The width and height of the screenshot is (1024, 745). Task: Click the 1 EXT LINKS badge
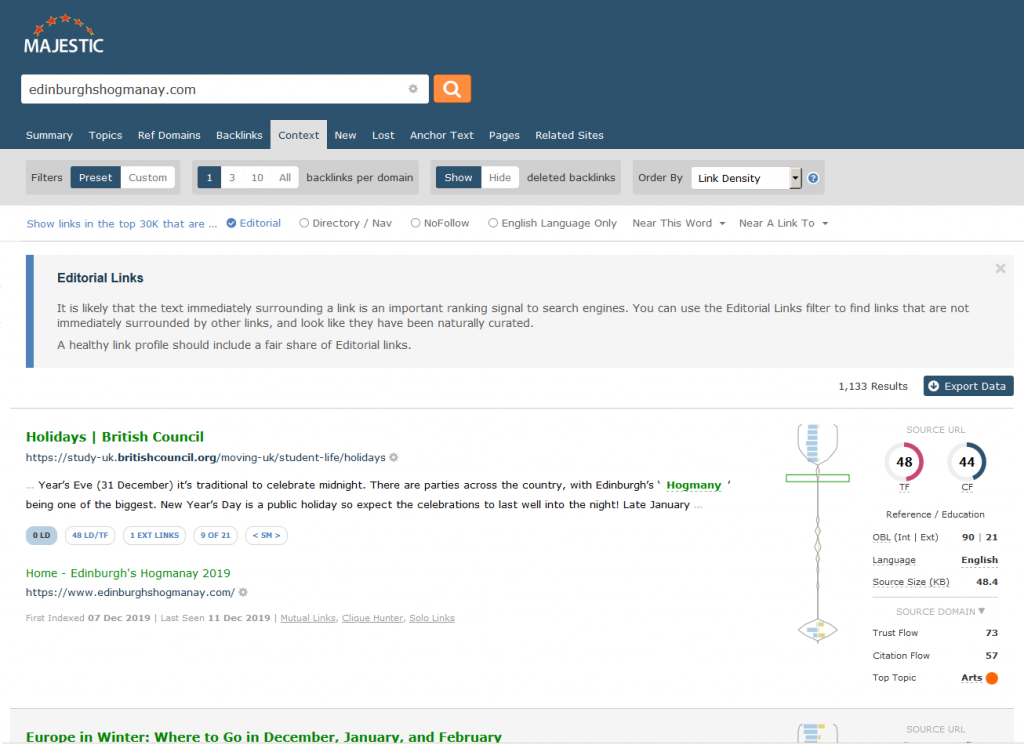154,535
